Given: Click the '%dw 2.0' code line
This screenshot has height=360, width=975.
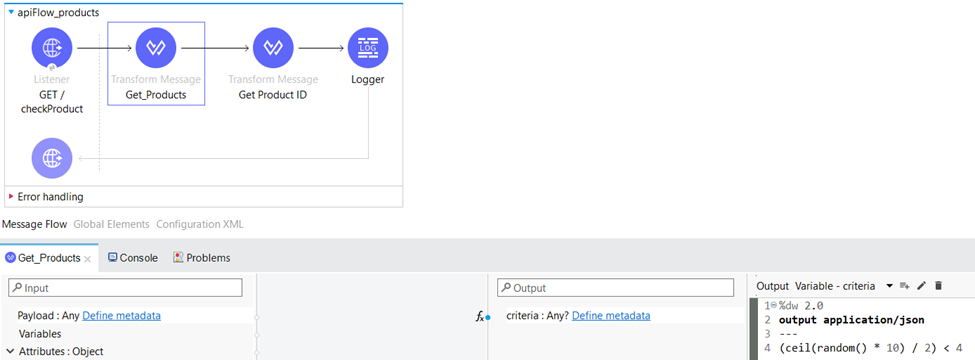Looking at the screenshot, I should tap(800, 306).
